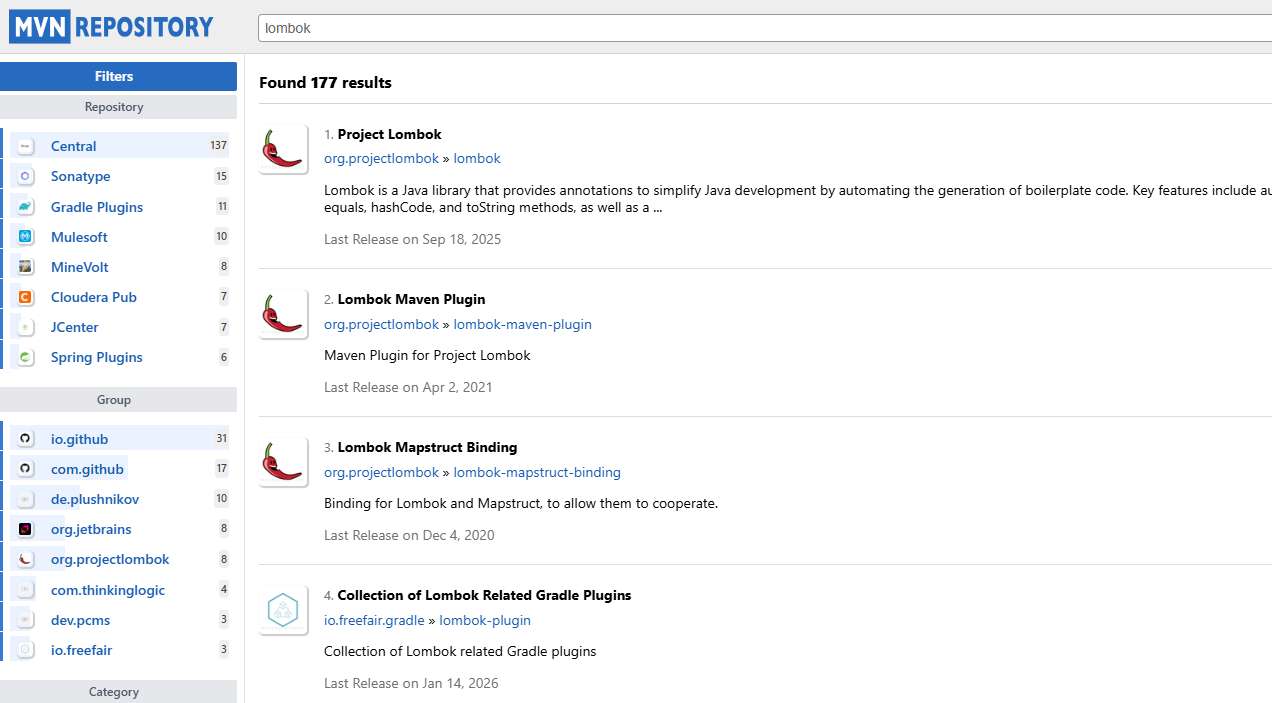Click the Category section header
This screenshot has height=703, width=1272.
118,692
